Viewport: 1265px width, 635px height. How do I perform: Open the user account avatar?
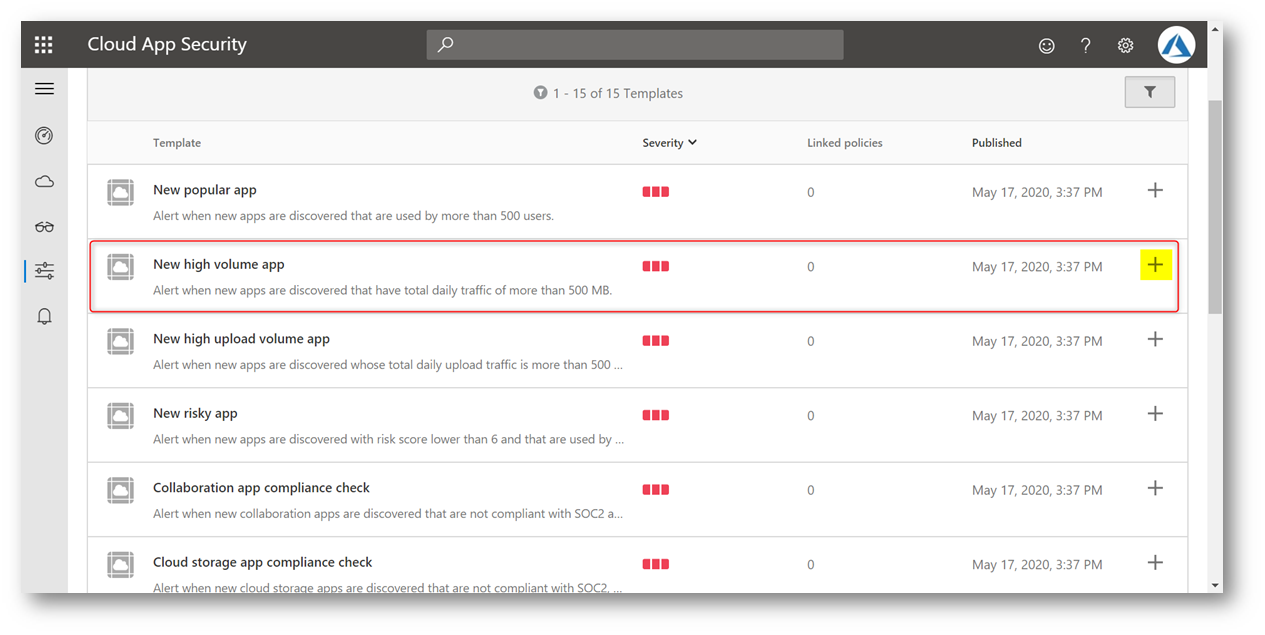coord(1176,45)
